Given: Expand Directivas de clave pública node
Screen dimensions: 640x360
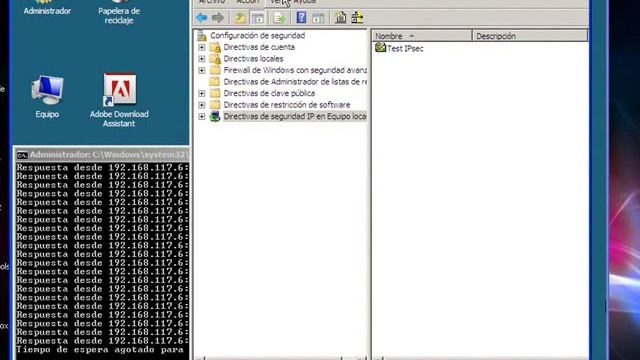Looking at the screenshot, I should coord(202,93).
